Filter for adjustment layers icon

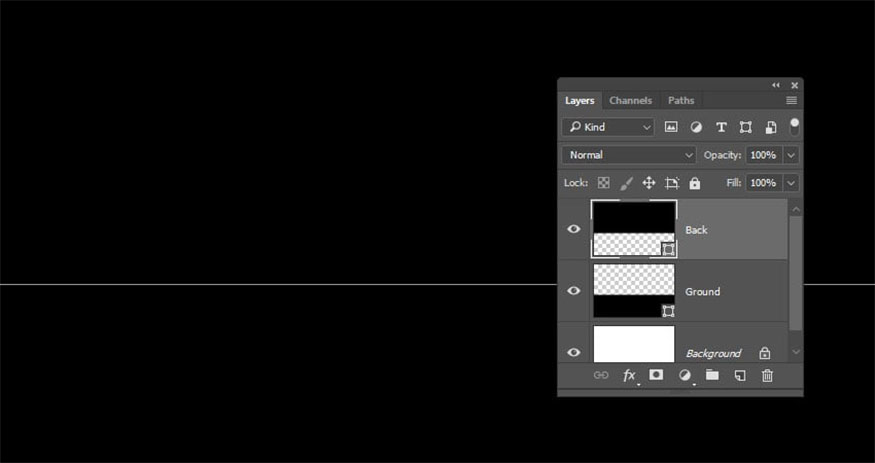point(696,127)
